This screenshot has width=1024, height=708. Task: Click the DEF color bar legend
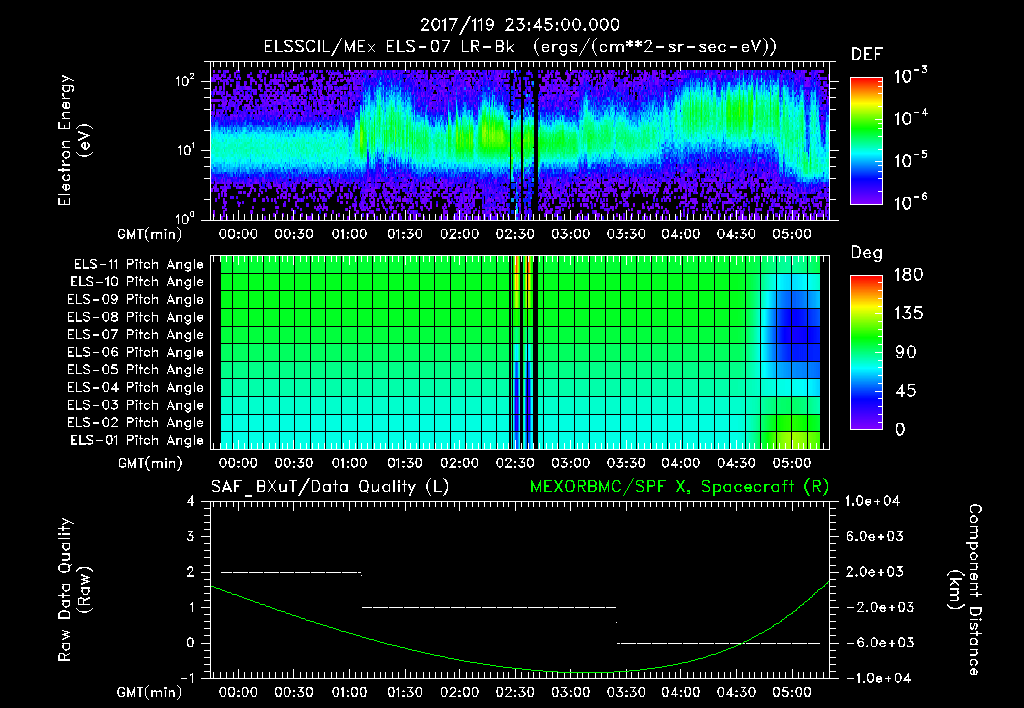click(864, 139)
